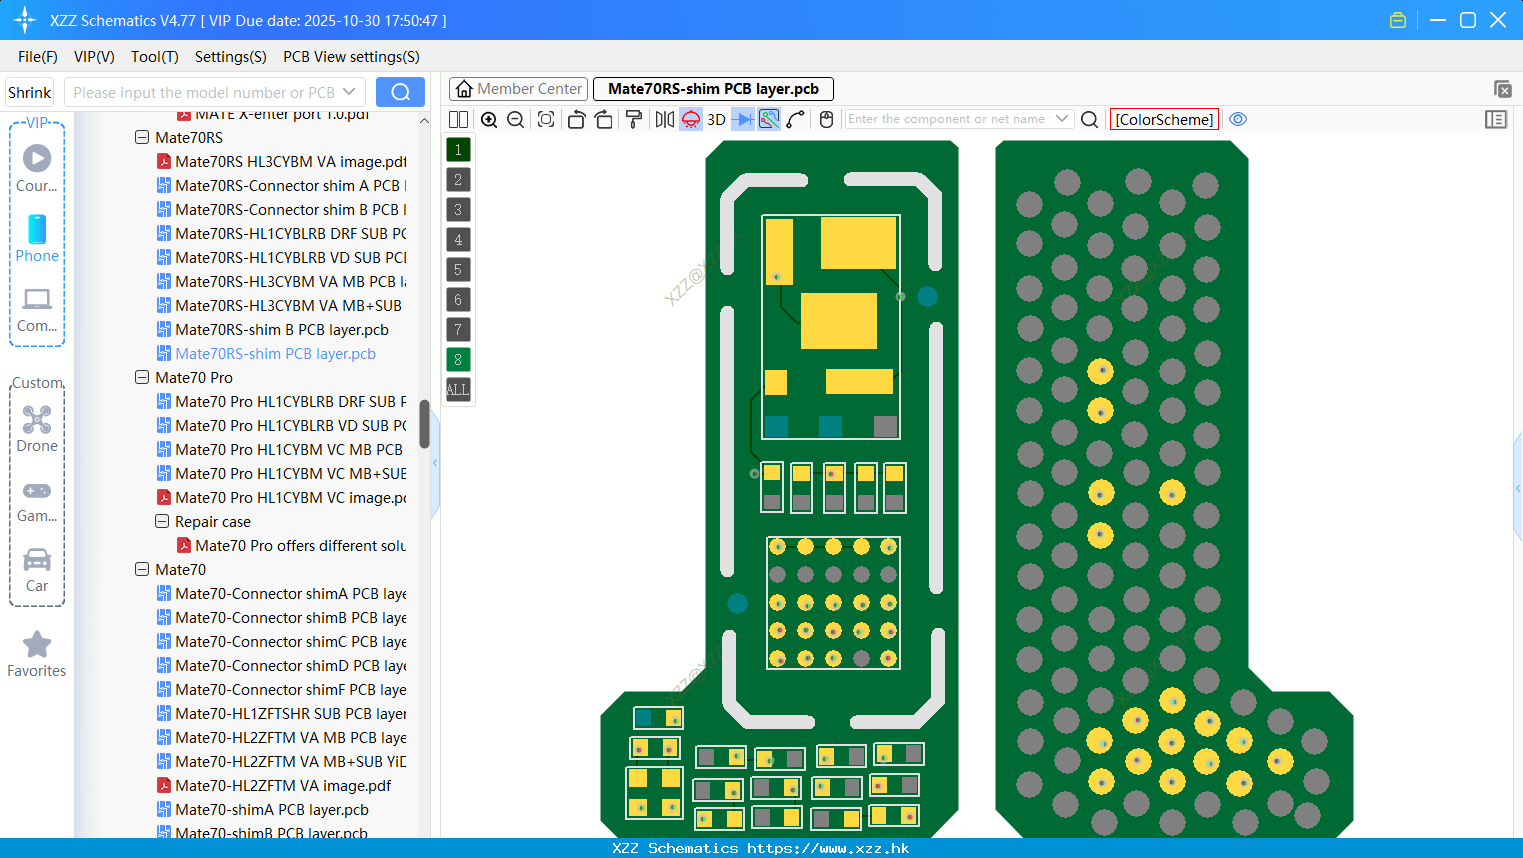Open Favorites star
The width and height of the screenshot is (1523, 858).
pyautogui.click(x=37, y=655)
